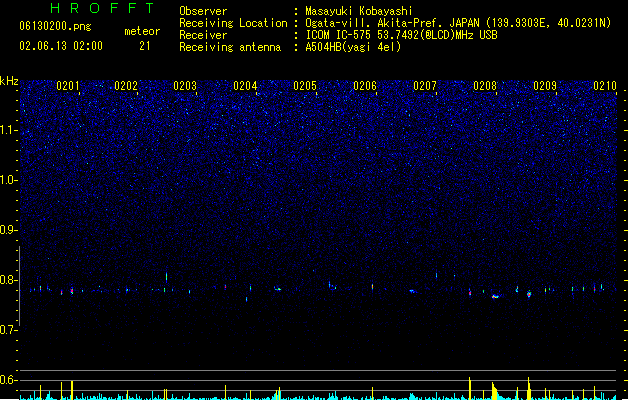Viewport: 629px width, 400px height.
Task: Click antenna value A504HB(yagi 4el)
Action: [x=353, y=47]
